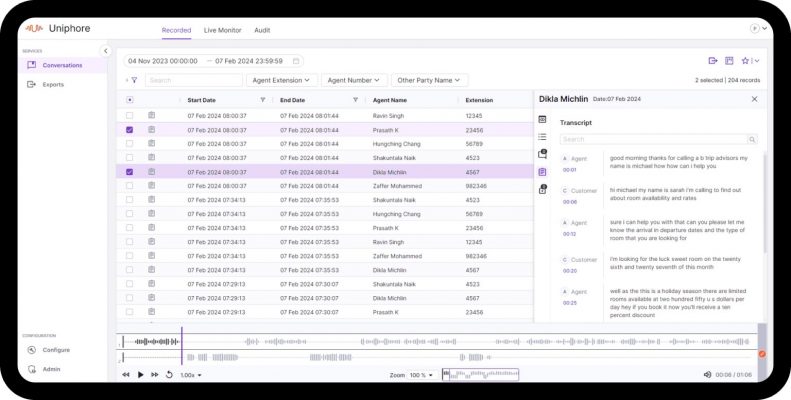Toggle the select-all checkbox in table header
This screenshot has height=400, width=791.
130,100
